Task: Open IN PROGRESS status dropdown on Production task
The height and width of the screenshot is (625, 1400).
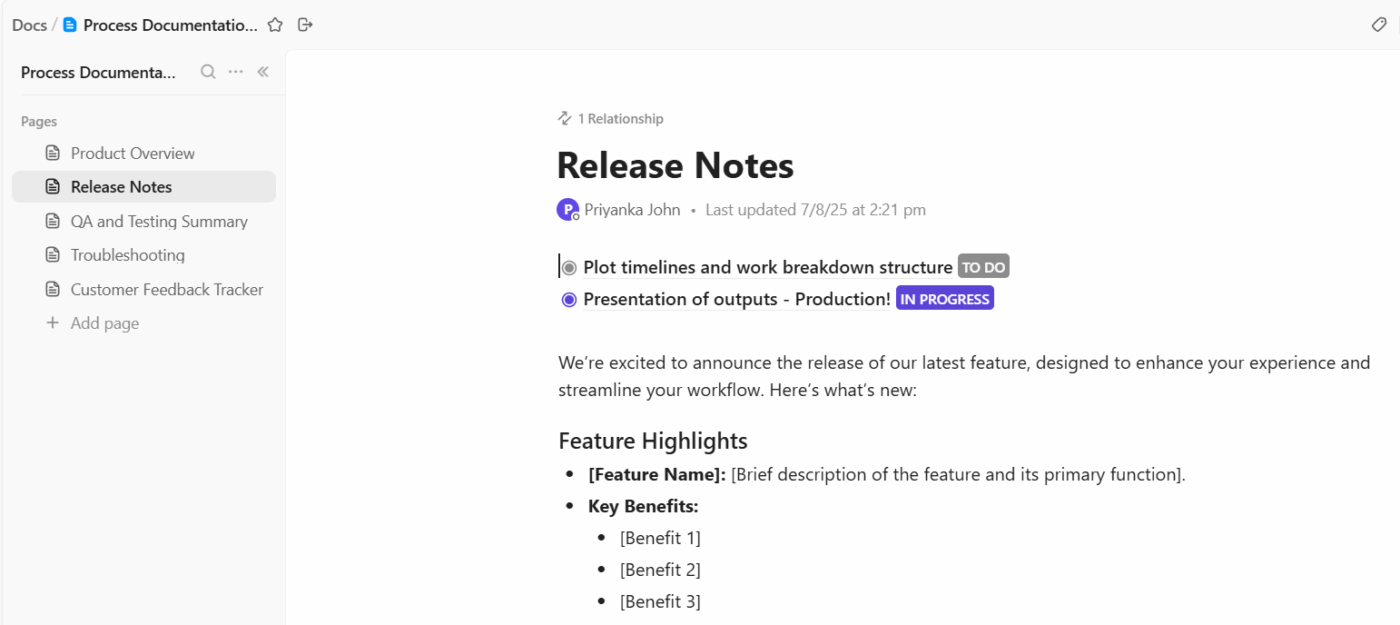Action: 944,297
